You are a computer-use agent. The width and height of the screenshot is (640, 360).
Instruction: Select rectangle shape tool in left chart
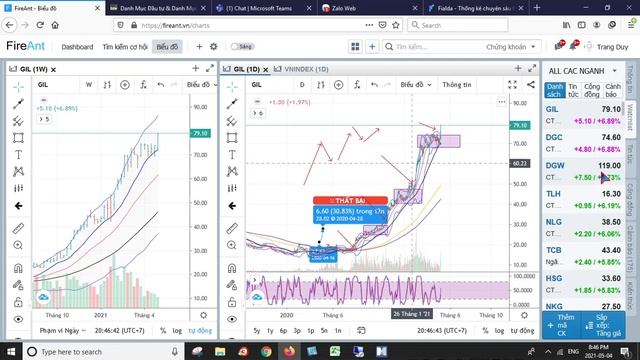pos(18,138)
